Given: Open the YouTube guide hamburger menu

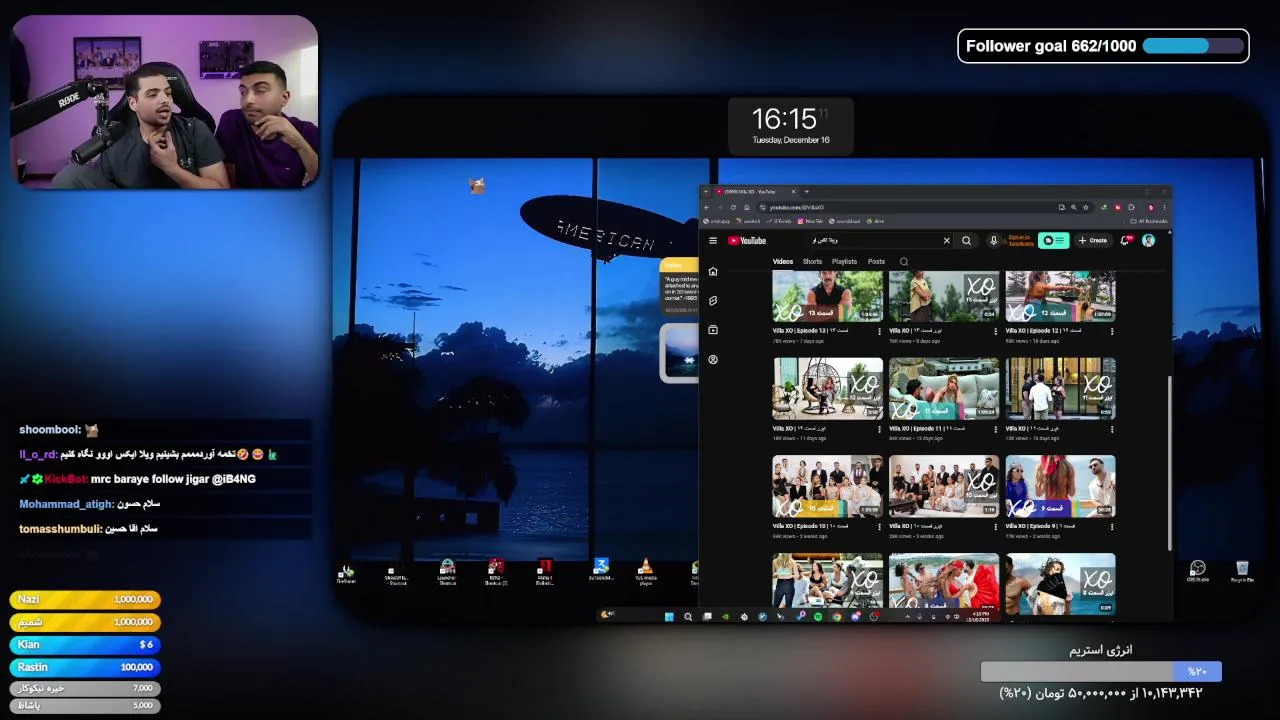Looking at the screenshot, I should (x=713, y=240).
